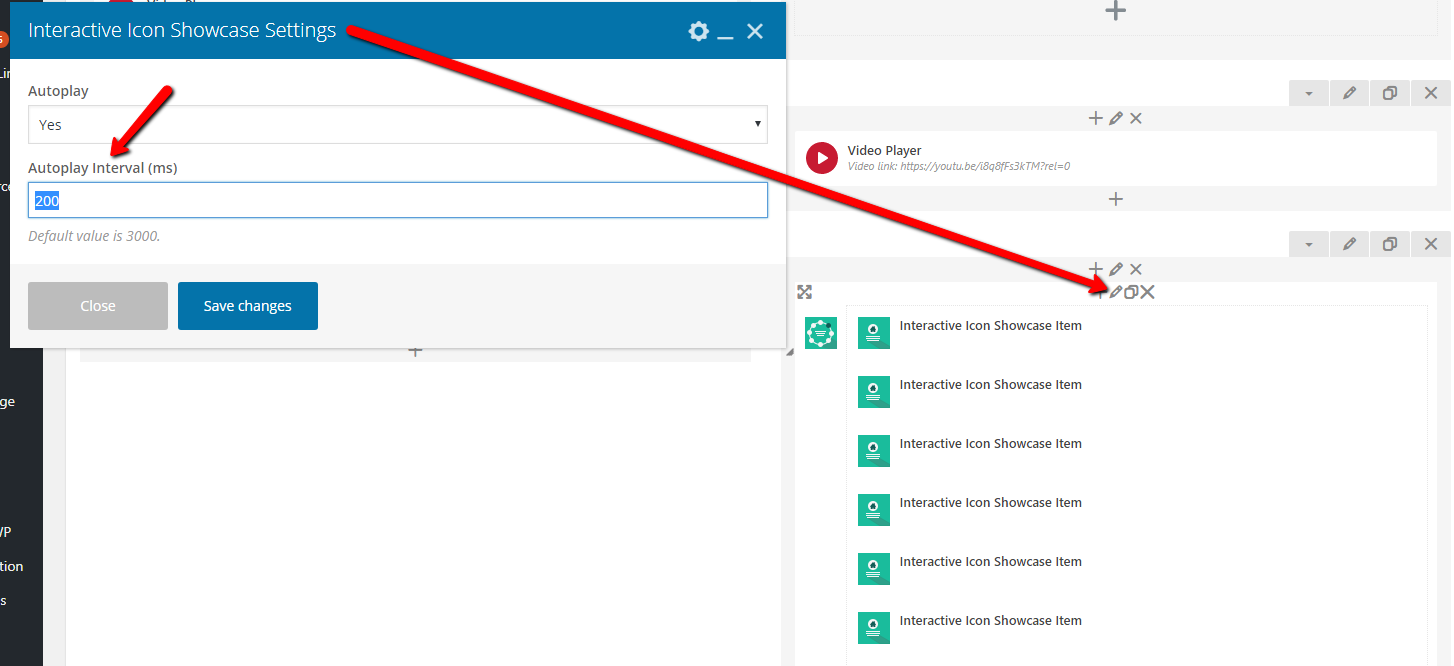This screenshot has width=1454, height=666.
Task: Clone the Video Player row
Action: point(1389,93)
